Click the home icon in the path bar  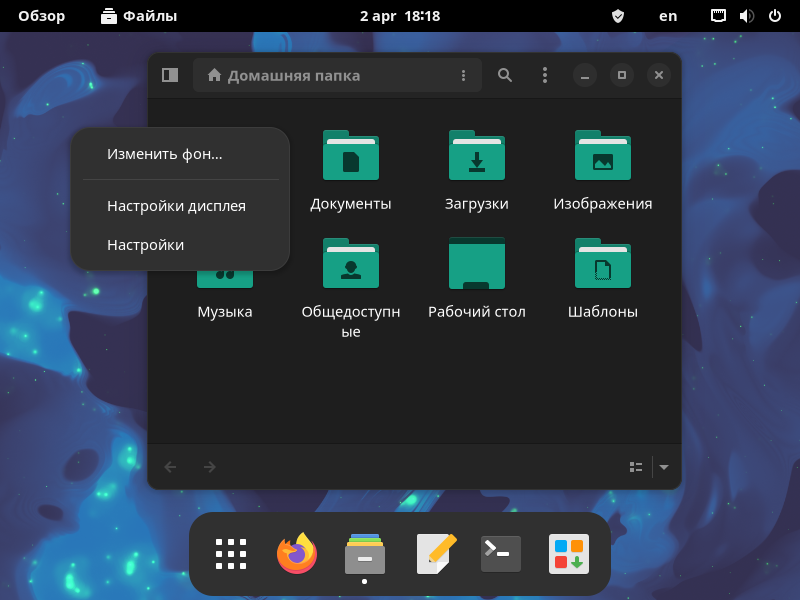coord(214,75)
